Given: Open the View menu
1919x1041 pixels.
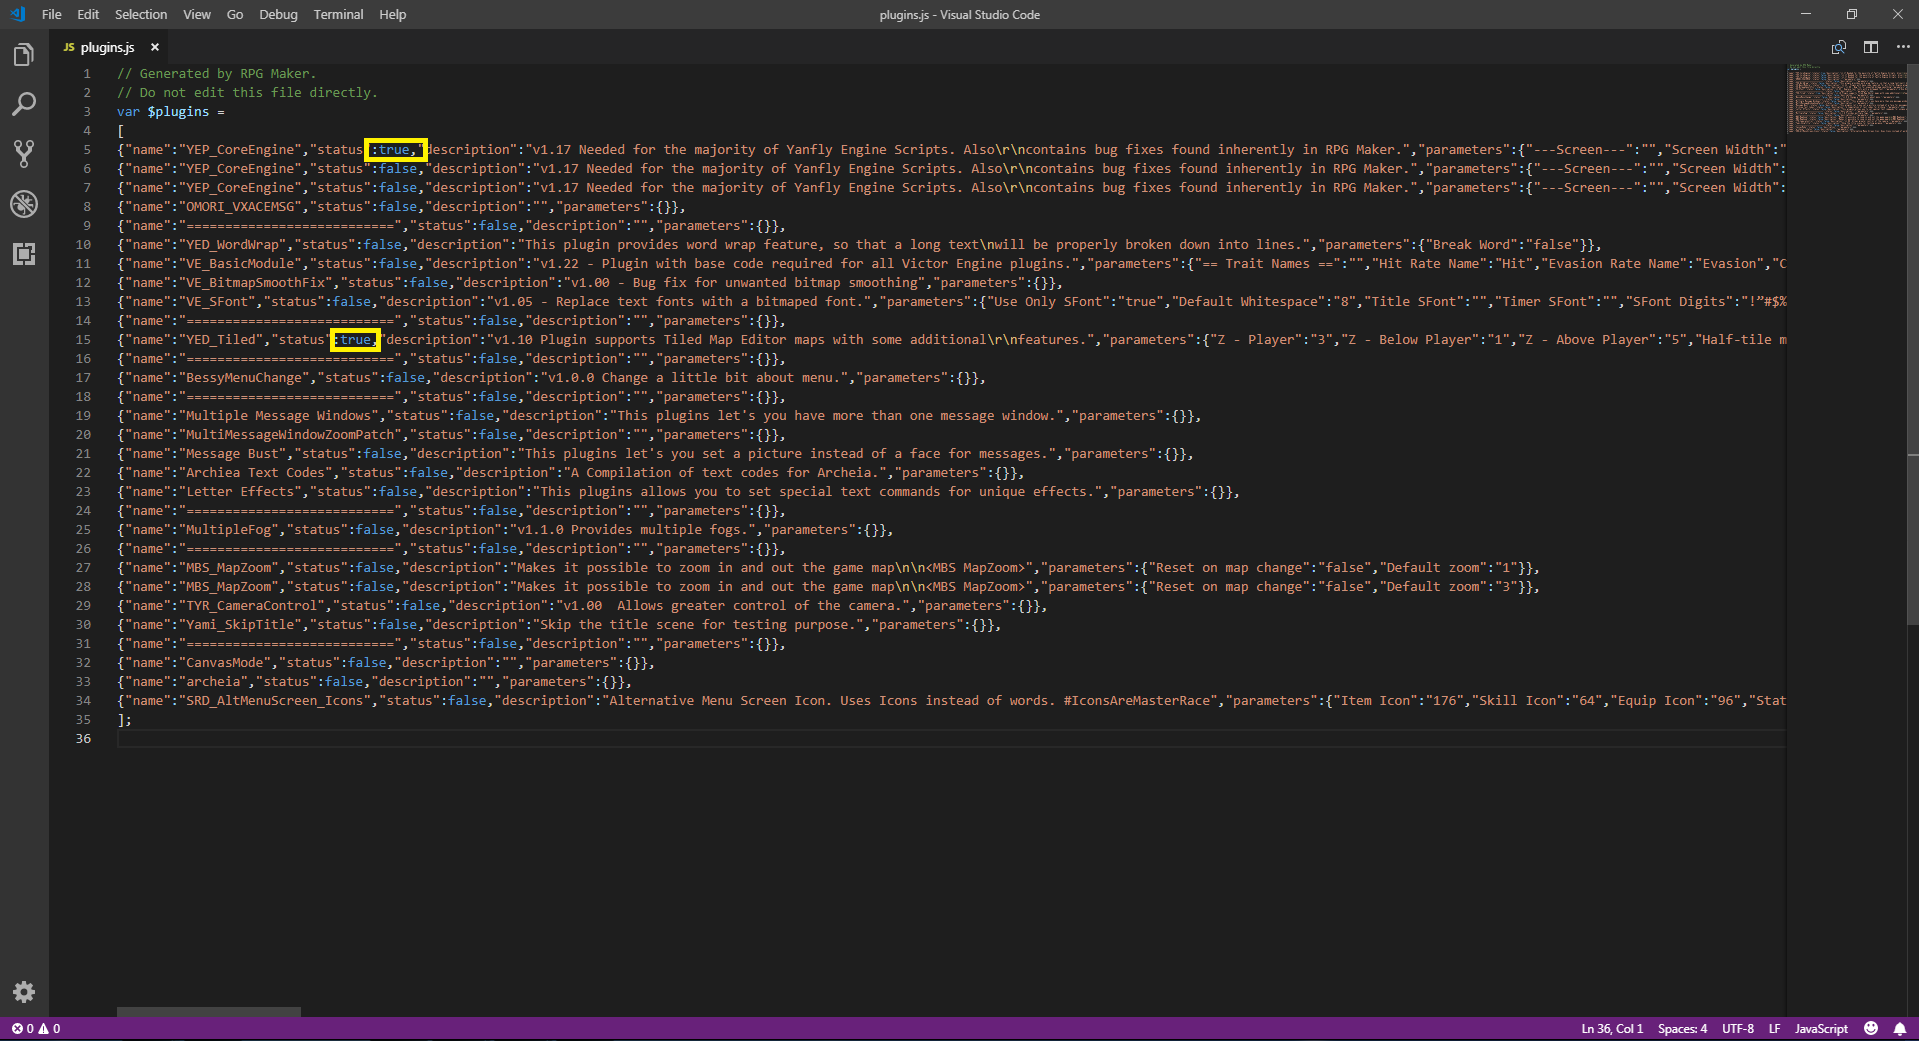Looking at the screenshot, I should (x=197, y=14).
